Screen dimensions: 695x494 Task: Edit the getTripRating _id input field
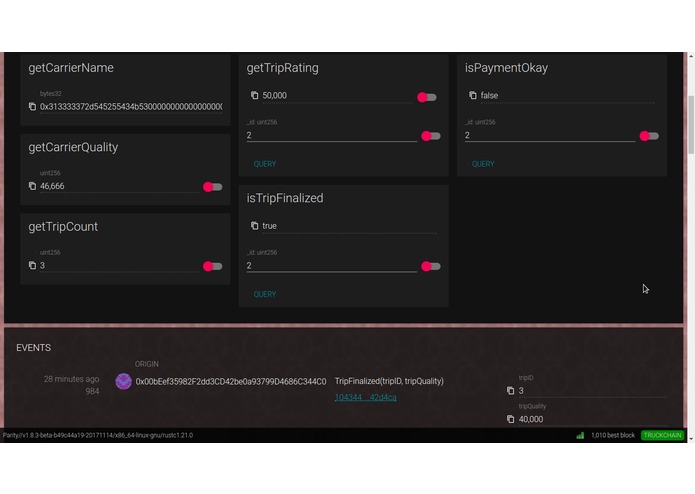coord(332,135)
